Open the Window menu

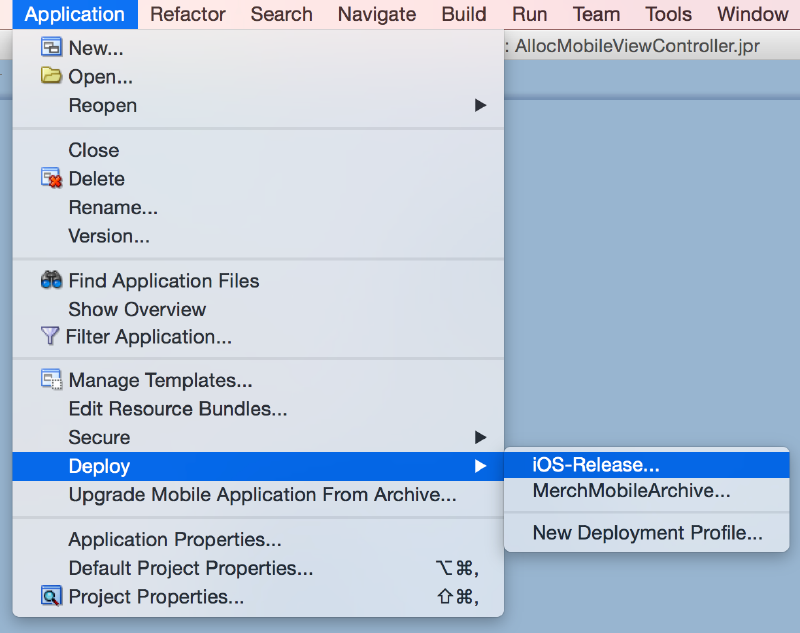pos(751,15)
